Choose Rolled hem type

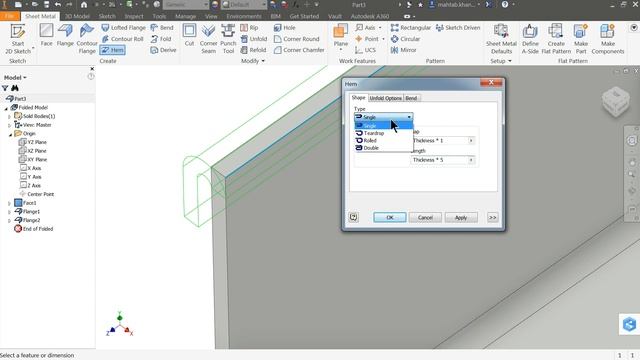pos(383,140)
